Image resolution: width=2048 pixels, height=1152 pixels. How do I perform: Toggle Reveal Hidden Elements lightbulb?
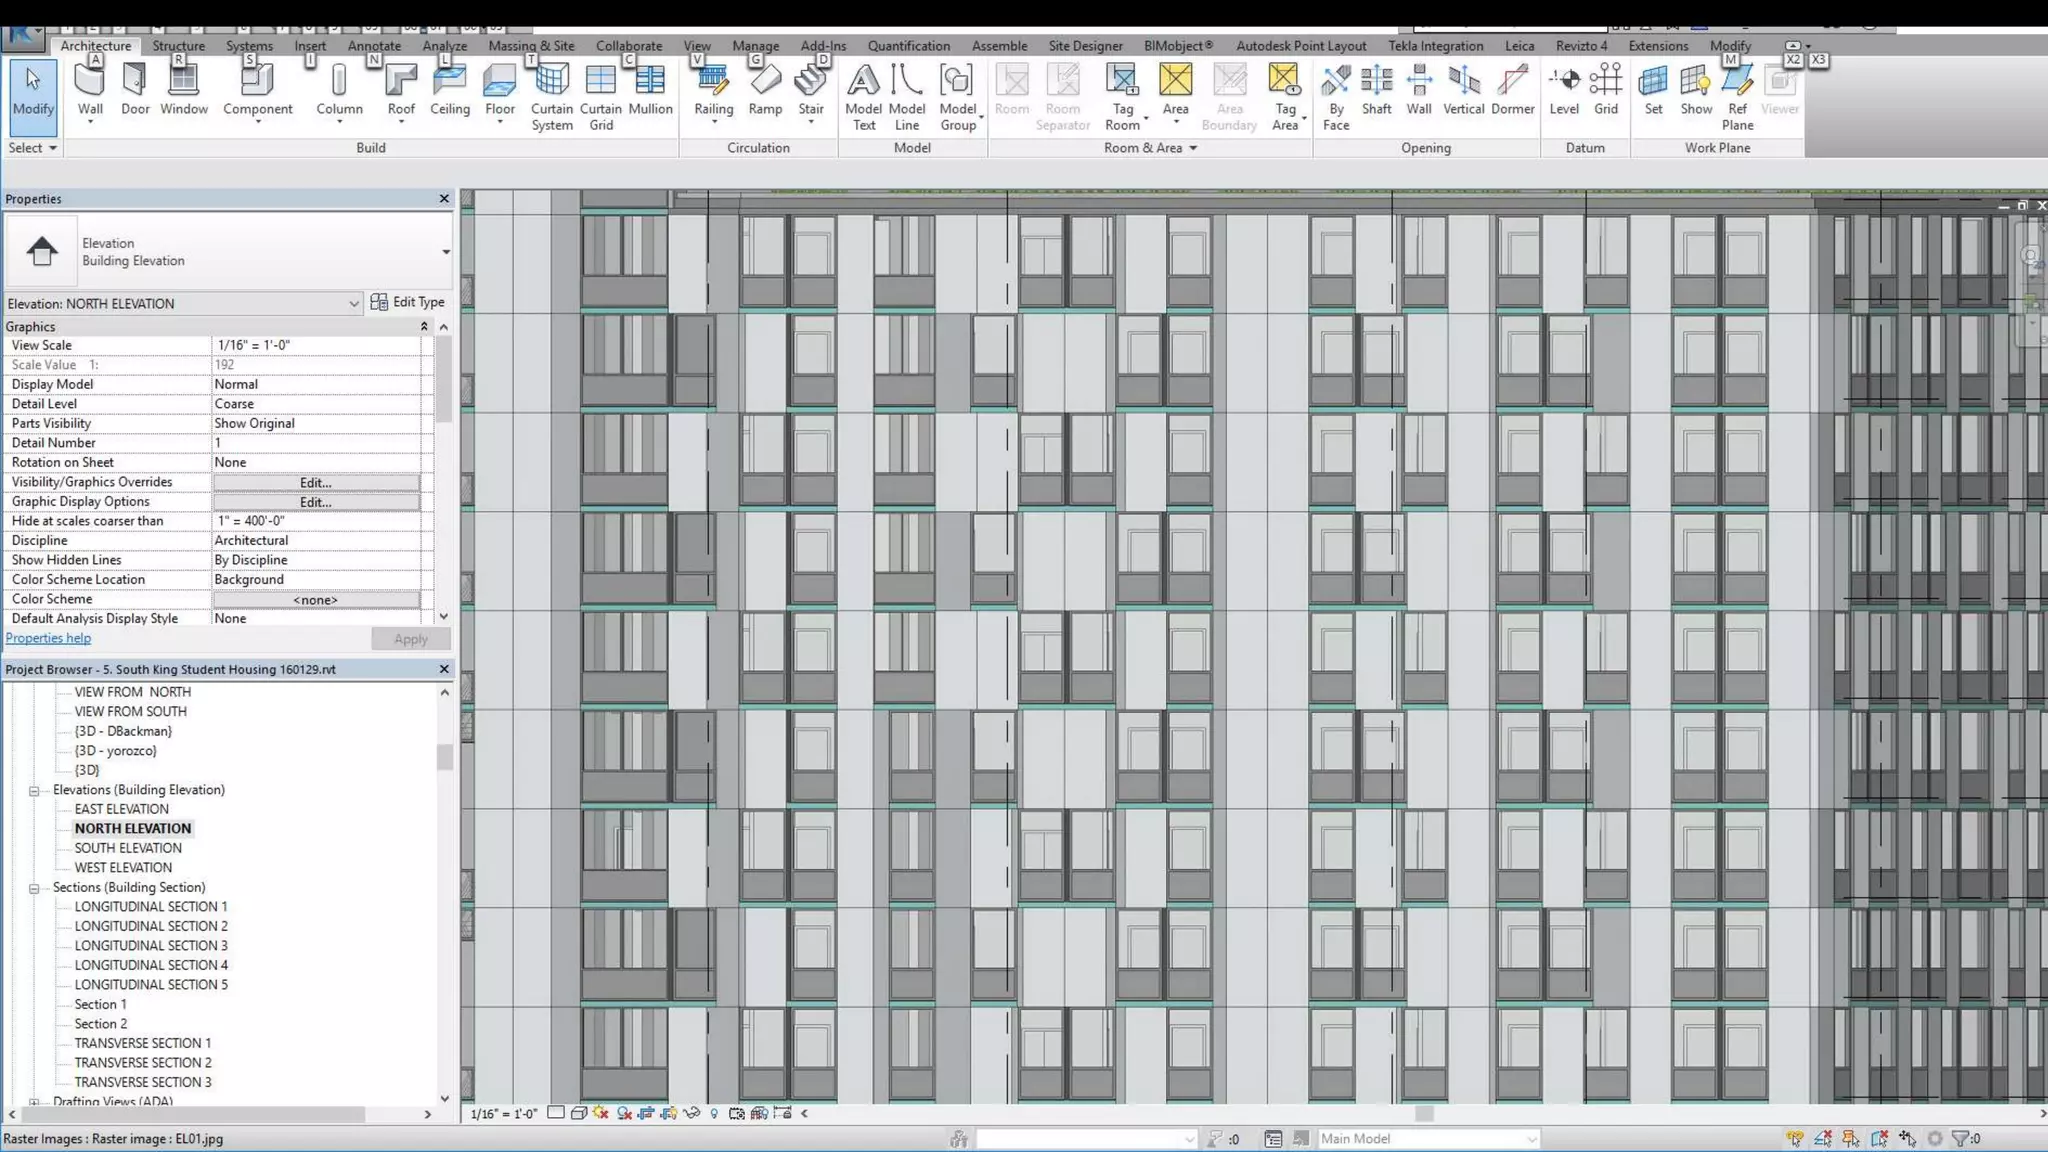coord(714,1113)
